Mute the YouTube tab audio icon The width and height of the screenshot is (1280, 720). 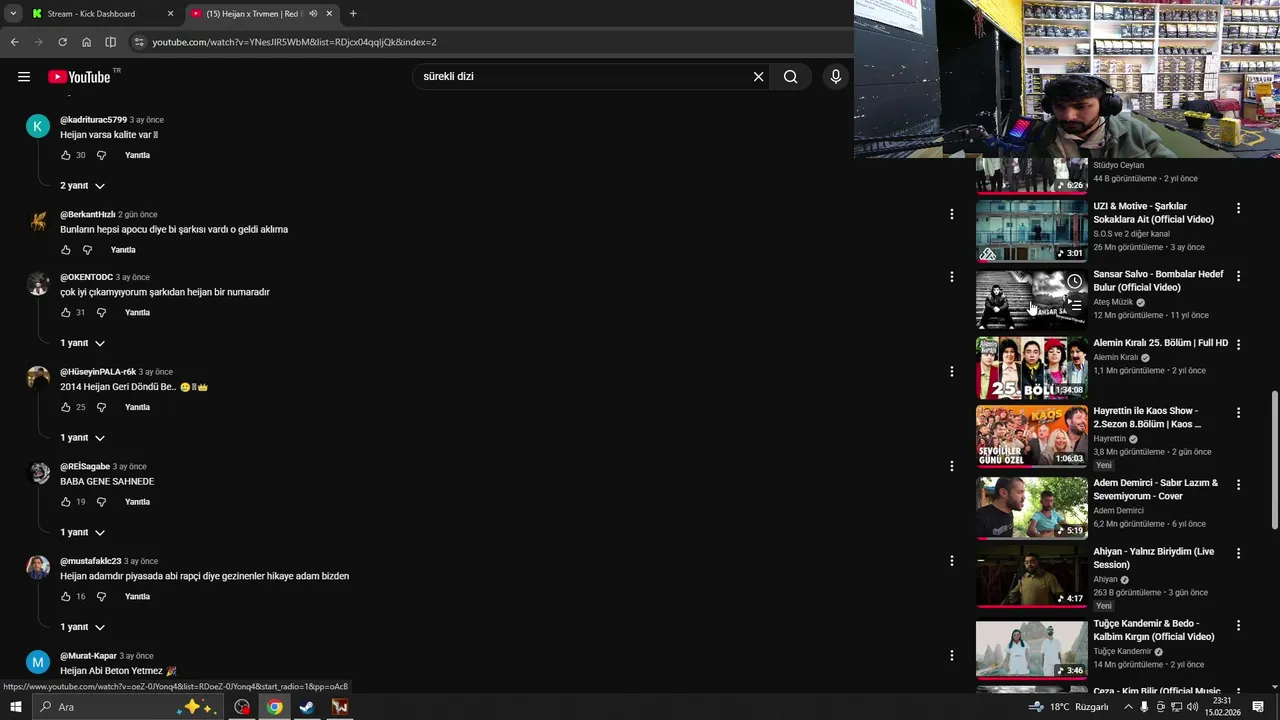[313, 14]
